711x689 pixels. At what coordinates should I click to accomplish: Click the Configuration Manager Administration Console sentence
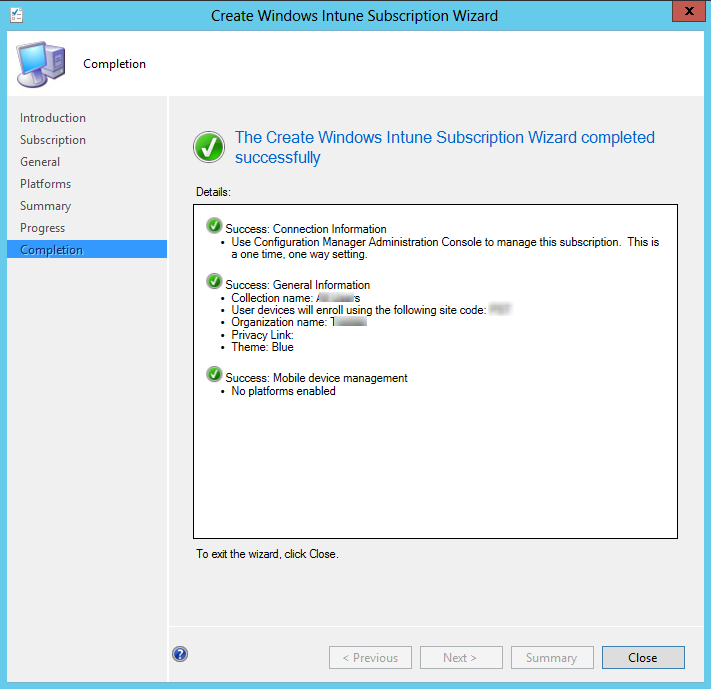tap(445, 248)
